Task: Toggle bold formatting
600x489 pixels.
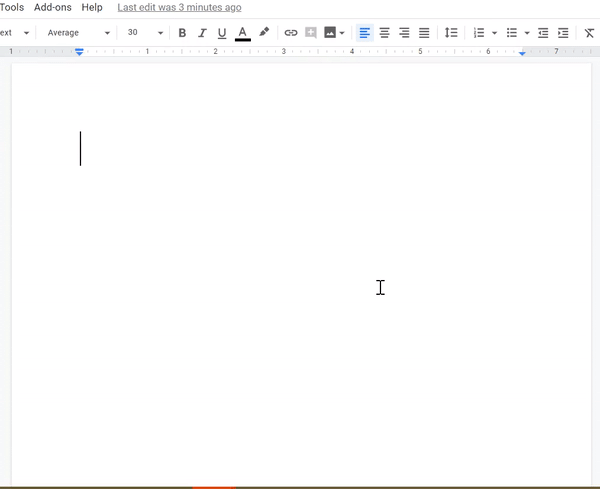Action: click(x=182, y=33)
